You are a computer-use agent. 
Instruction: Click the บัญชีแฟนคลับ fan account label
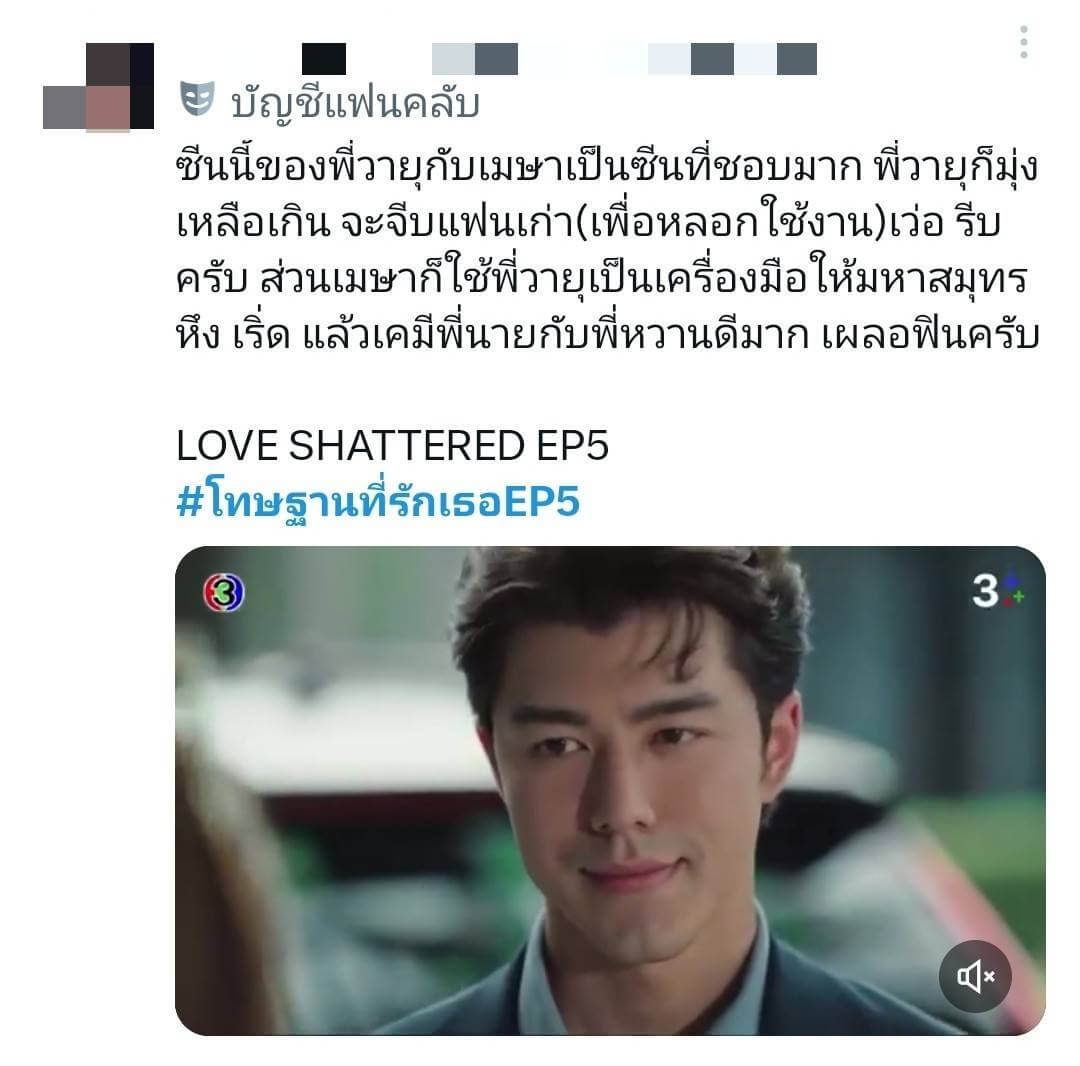tap(355, 103)
